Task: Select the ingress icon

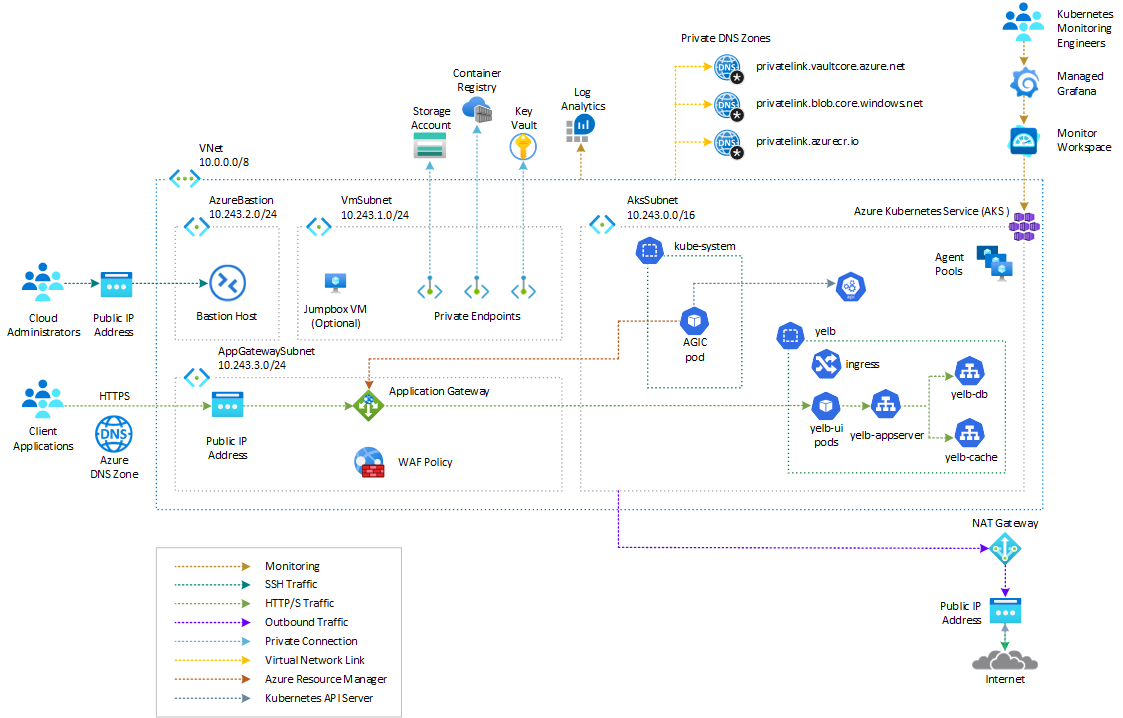Action: click(826, 364)
